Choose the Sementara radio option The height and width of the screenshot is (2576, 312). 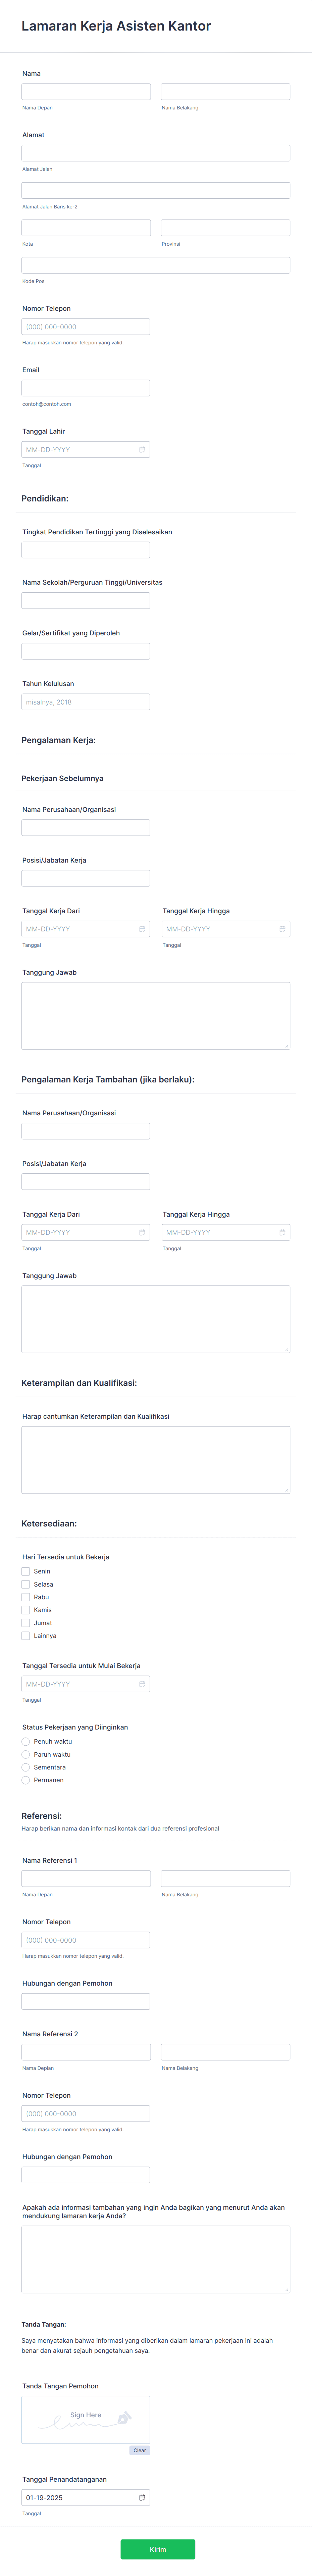[26, 1767]
